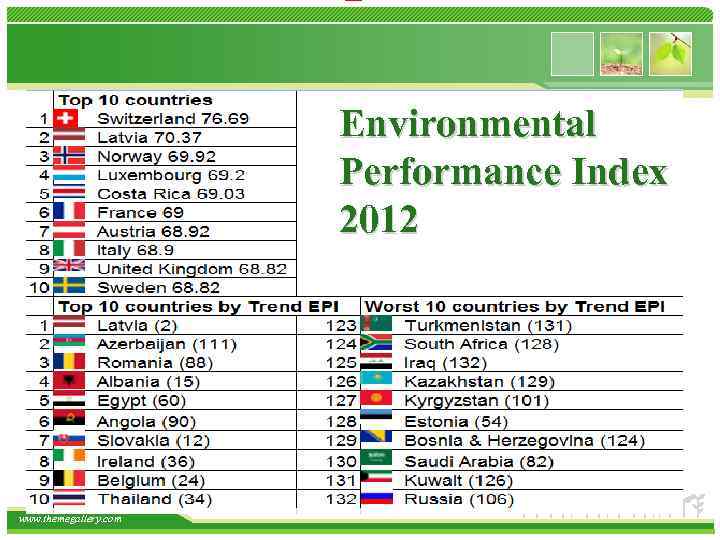Image resolution: width=720 pixels, height=540 pixels.
Task: Click the blank green square in header
Action: 572,54
